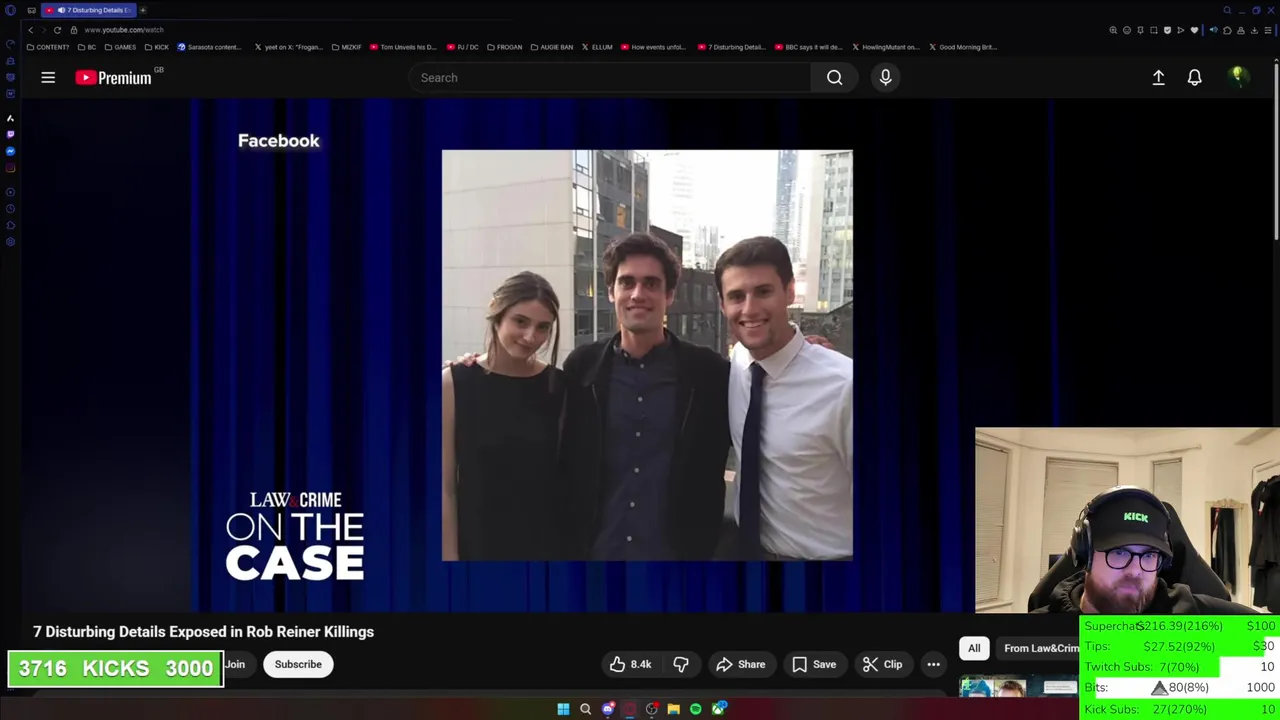
Task: Open Good Morning Brit... bookmark
Action: click(963, 47)
